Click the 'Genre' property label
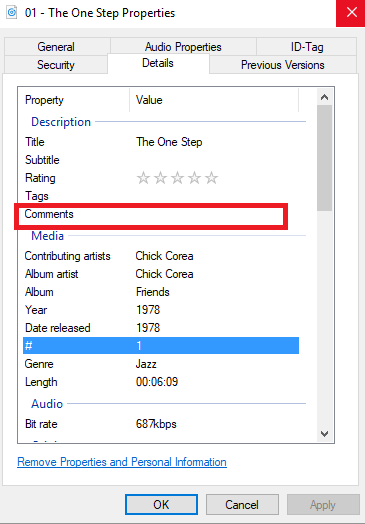Image resolution: width=365 pixels, height=524 pixels. tap(39, 364)
